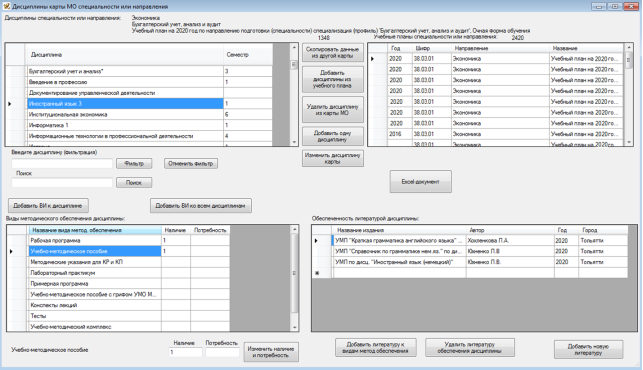Open the Excel-документ export button
The height and width of the screenshot is (370, 643).
(x=420, y=182)
